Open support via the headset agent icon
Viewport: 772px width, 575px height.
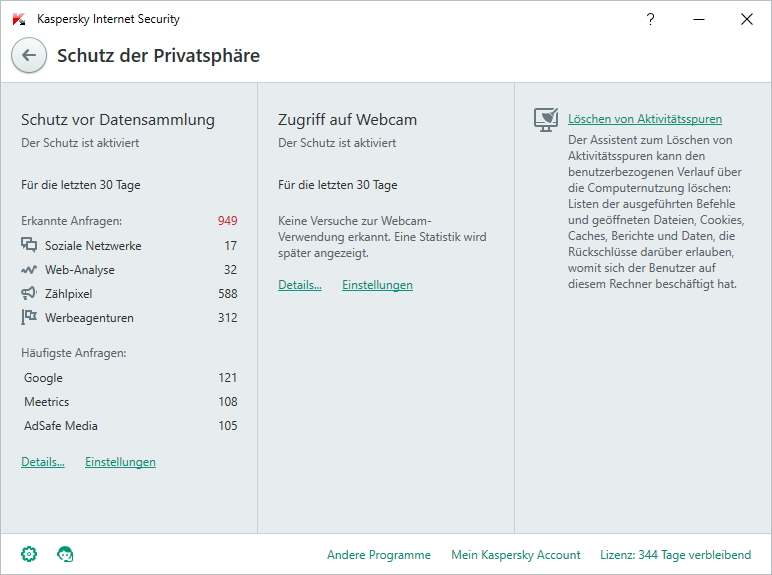pyautogui.click(x=65, y=554)
